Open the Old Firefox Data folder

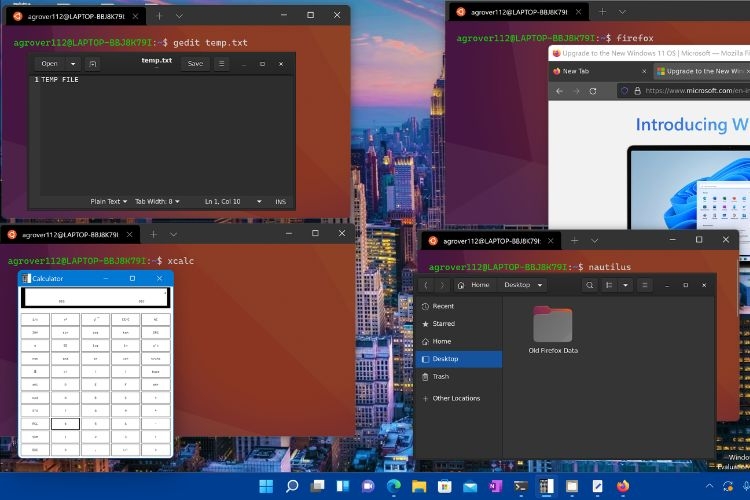pyautogui.click(x=553, y=328)
